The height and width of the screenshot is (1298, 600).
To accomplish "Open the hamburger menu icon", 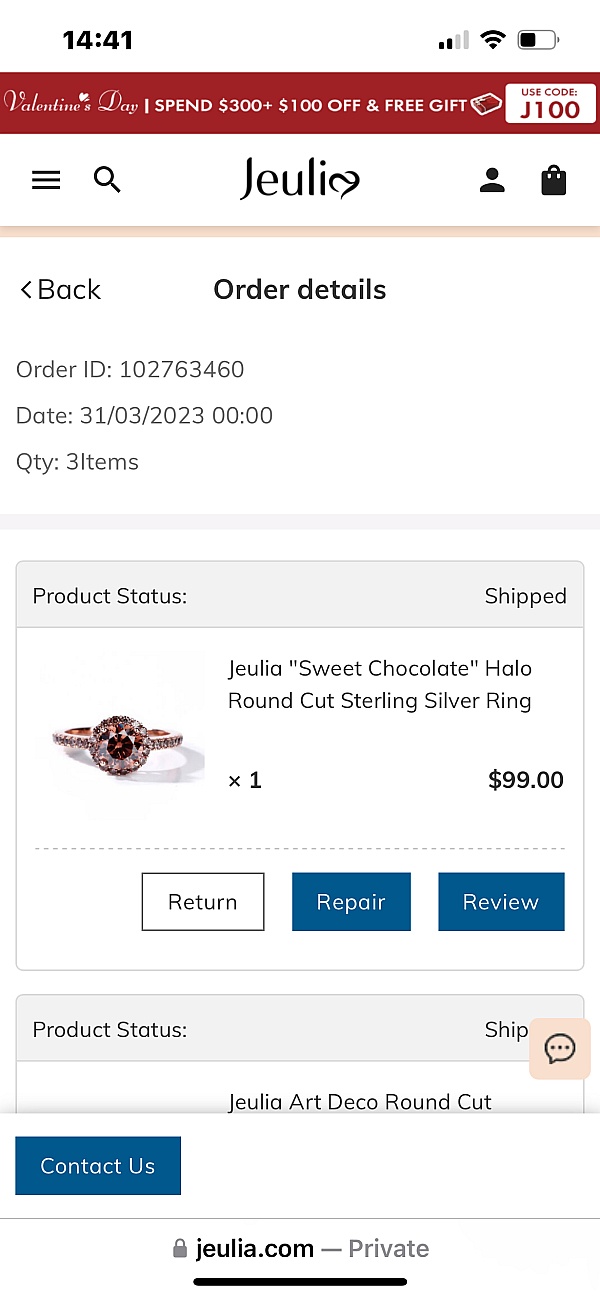I will [x=46, y=180].
